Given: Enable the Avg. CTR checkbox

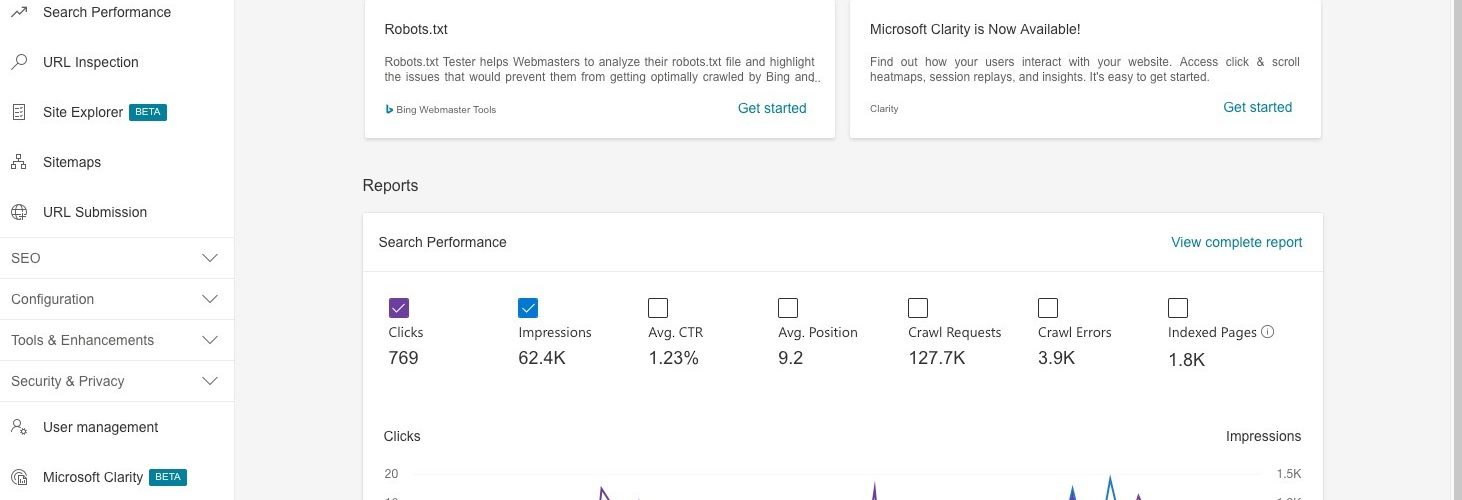Looking at the screenshot, I should click(x=658, y=308).
